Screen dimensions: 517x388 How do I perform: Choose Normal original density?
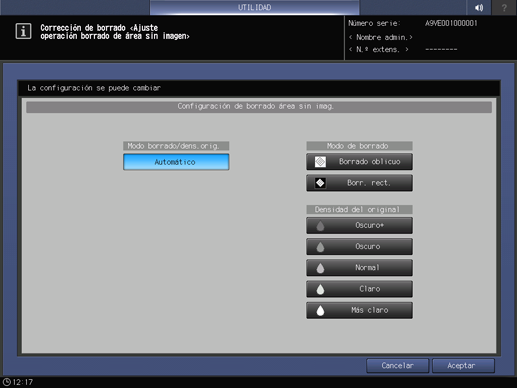359,268
